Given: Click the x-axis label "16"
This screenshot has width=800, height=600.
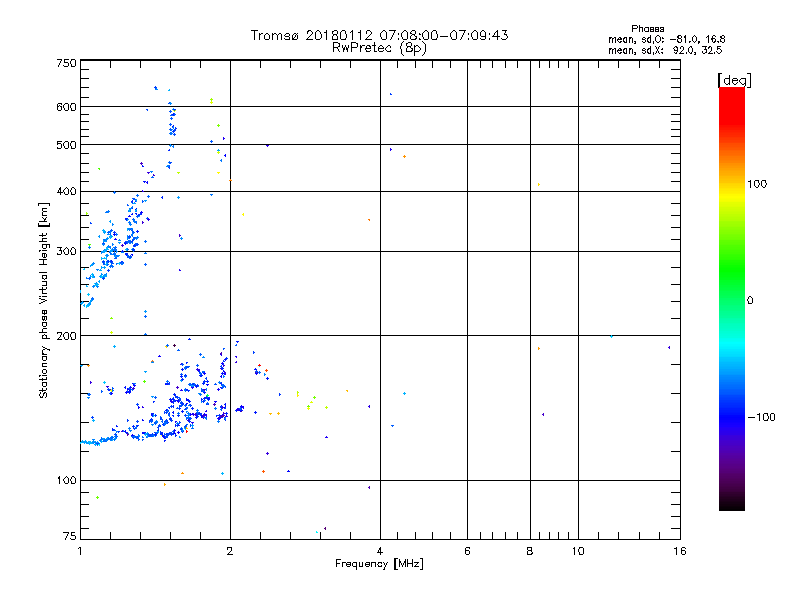Looking at the screenshot, I should (680, 551).
